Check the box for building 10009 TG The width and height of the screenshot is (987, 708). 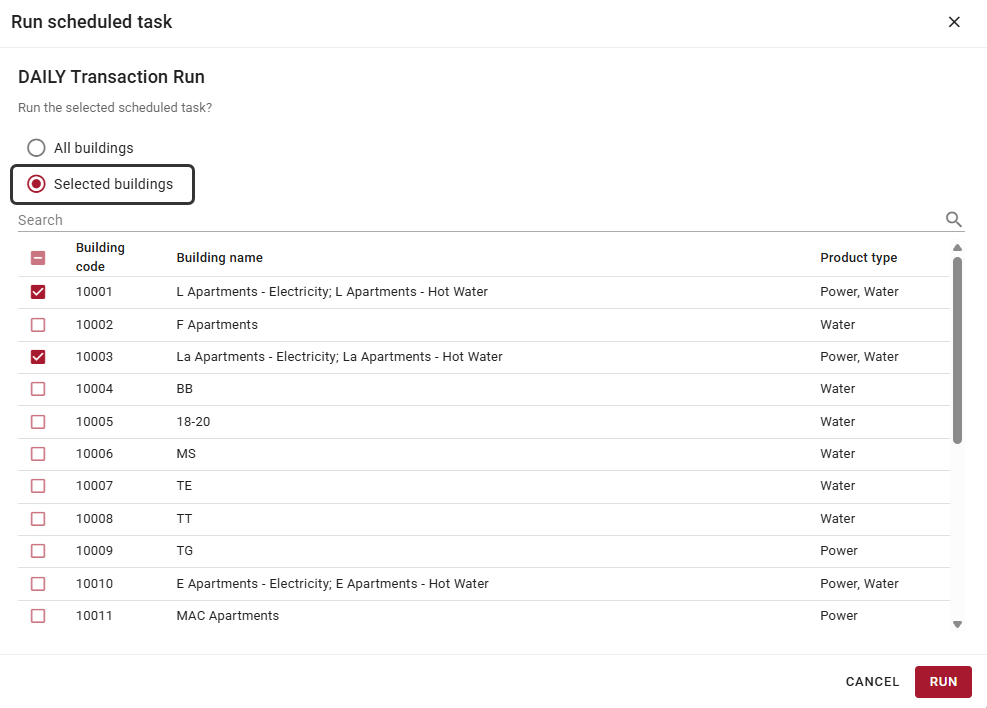click(x=38, y=551)
